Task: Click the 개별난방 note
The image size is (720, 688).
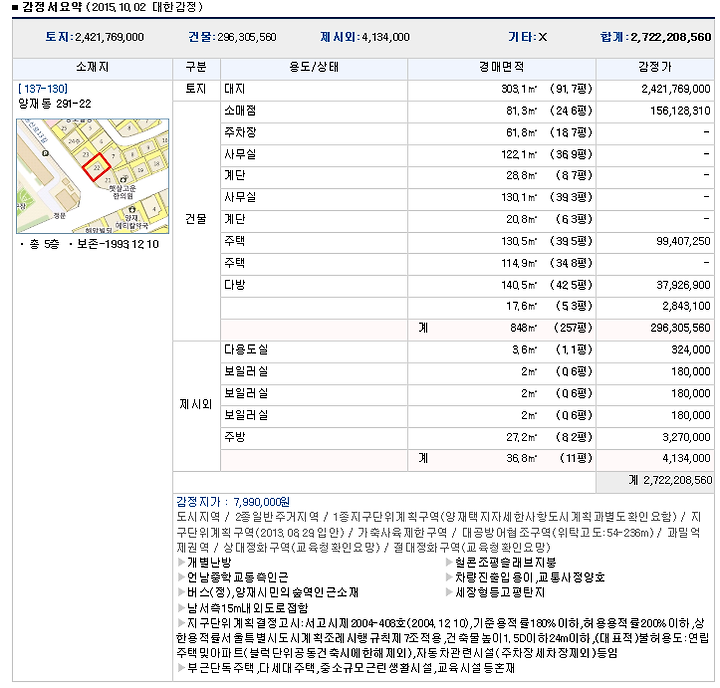Action: [209, 563]
